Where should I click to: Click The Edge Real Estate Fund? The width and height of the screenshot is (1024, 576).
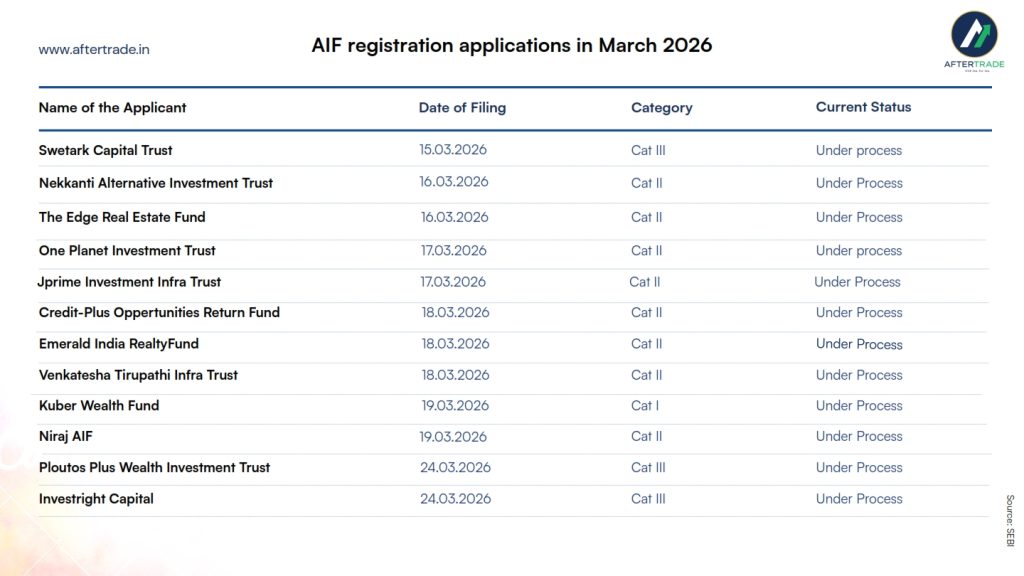[x=122, y=217]
